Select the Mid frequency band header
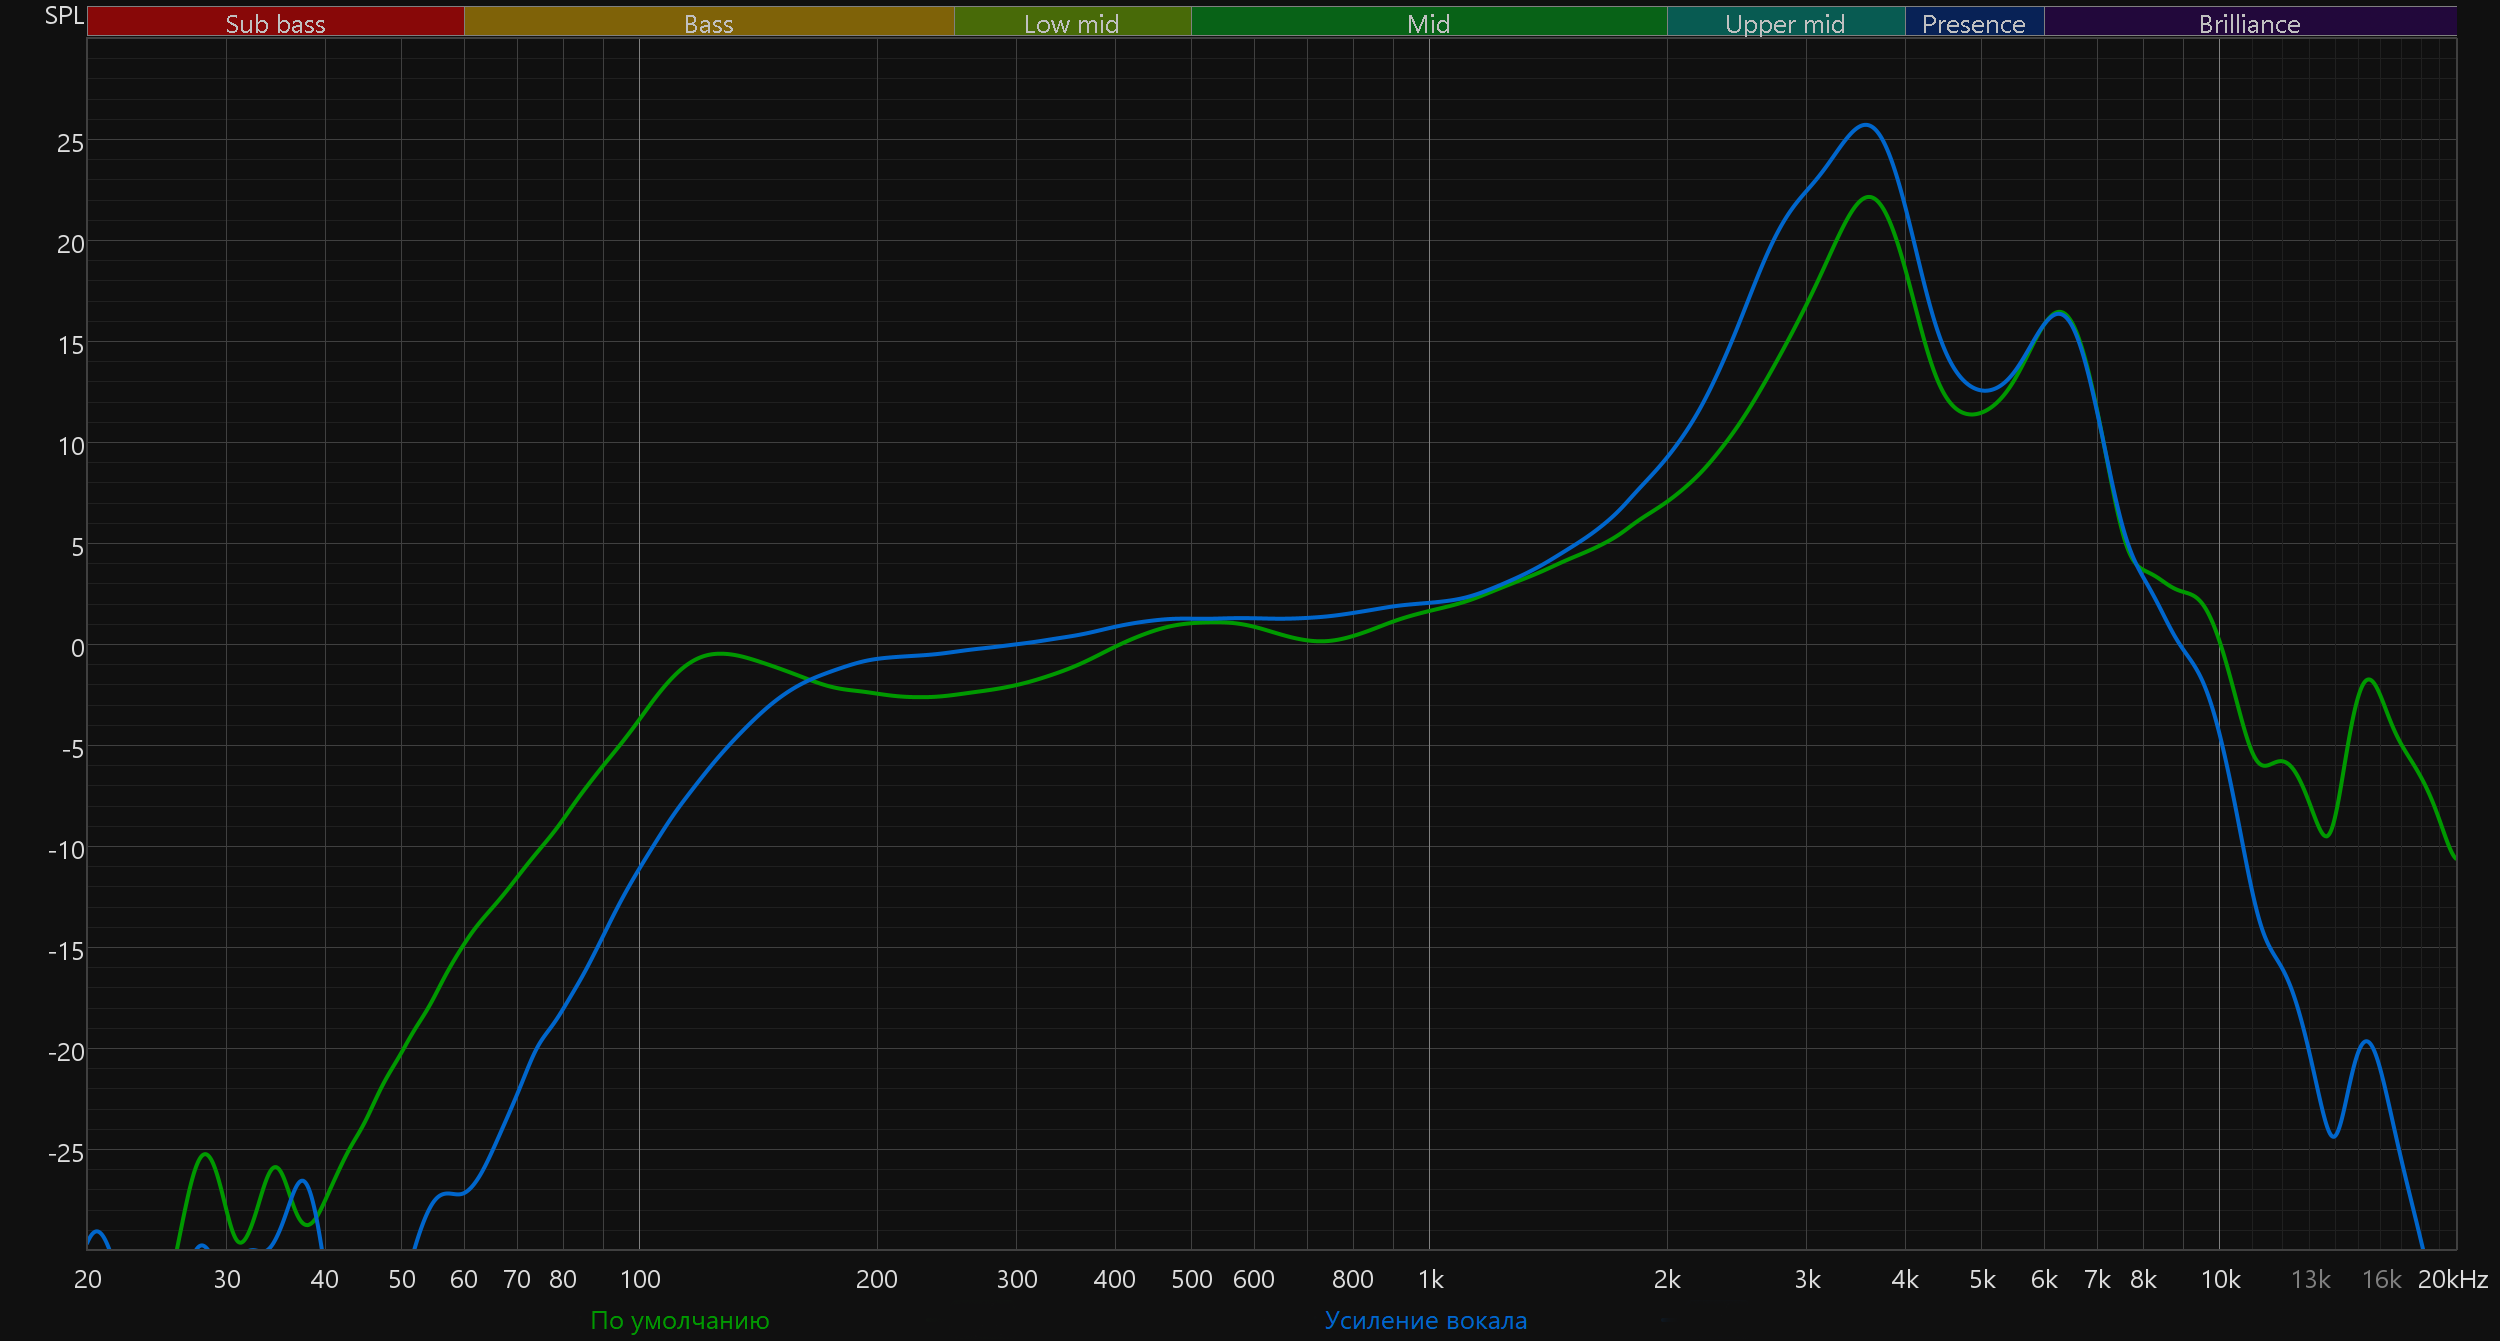The width and height of the screenshot is (2500, 1341). tap(1428, 23)
